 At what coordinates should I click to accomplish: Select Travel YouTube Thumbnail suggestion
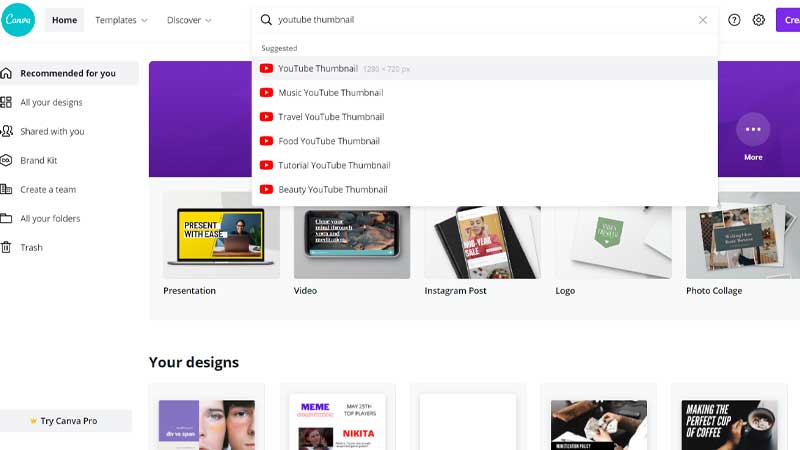click(485, 117)
